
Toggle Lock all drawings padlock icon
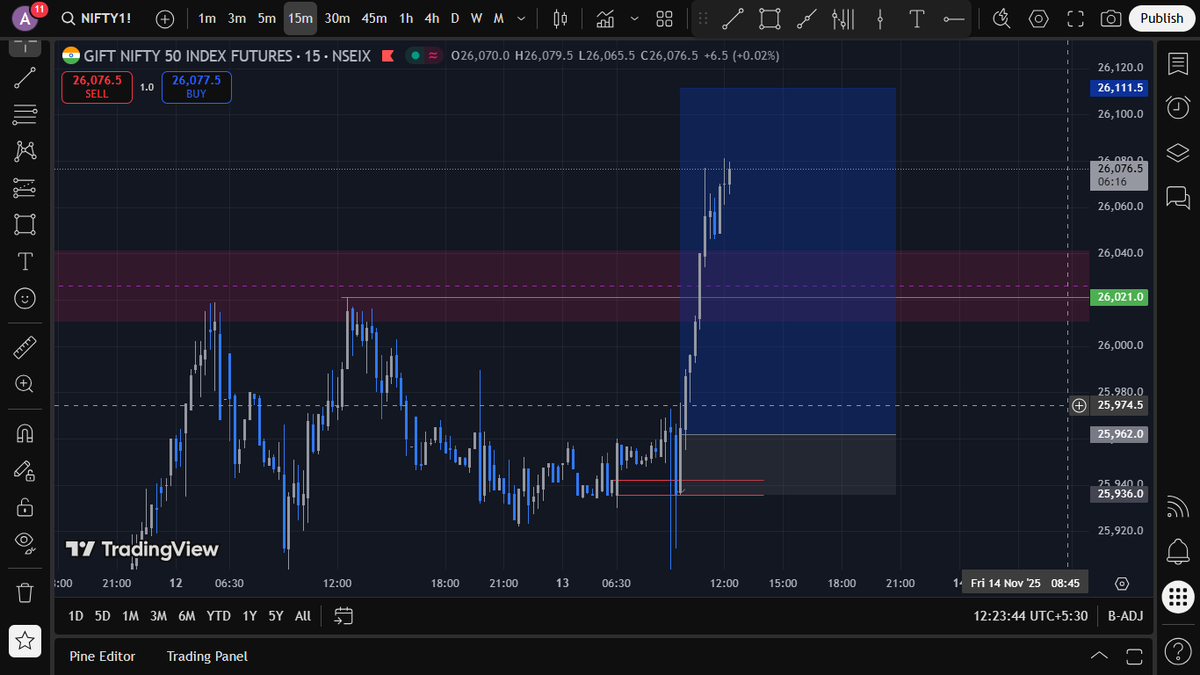coord(25,507)
